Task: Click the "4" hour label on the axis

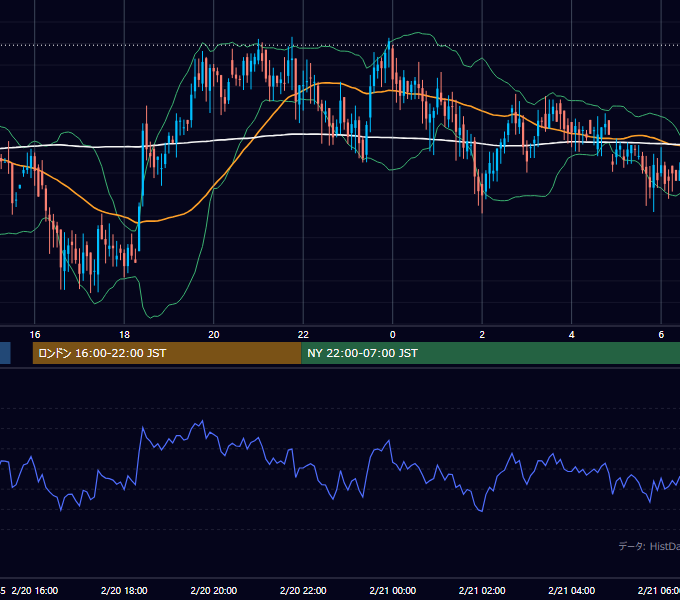Action: tap(572, 334)
